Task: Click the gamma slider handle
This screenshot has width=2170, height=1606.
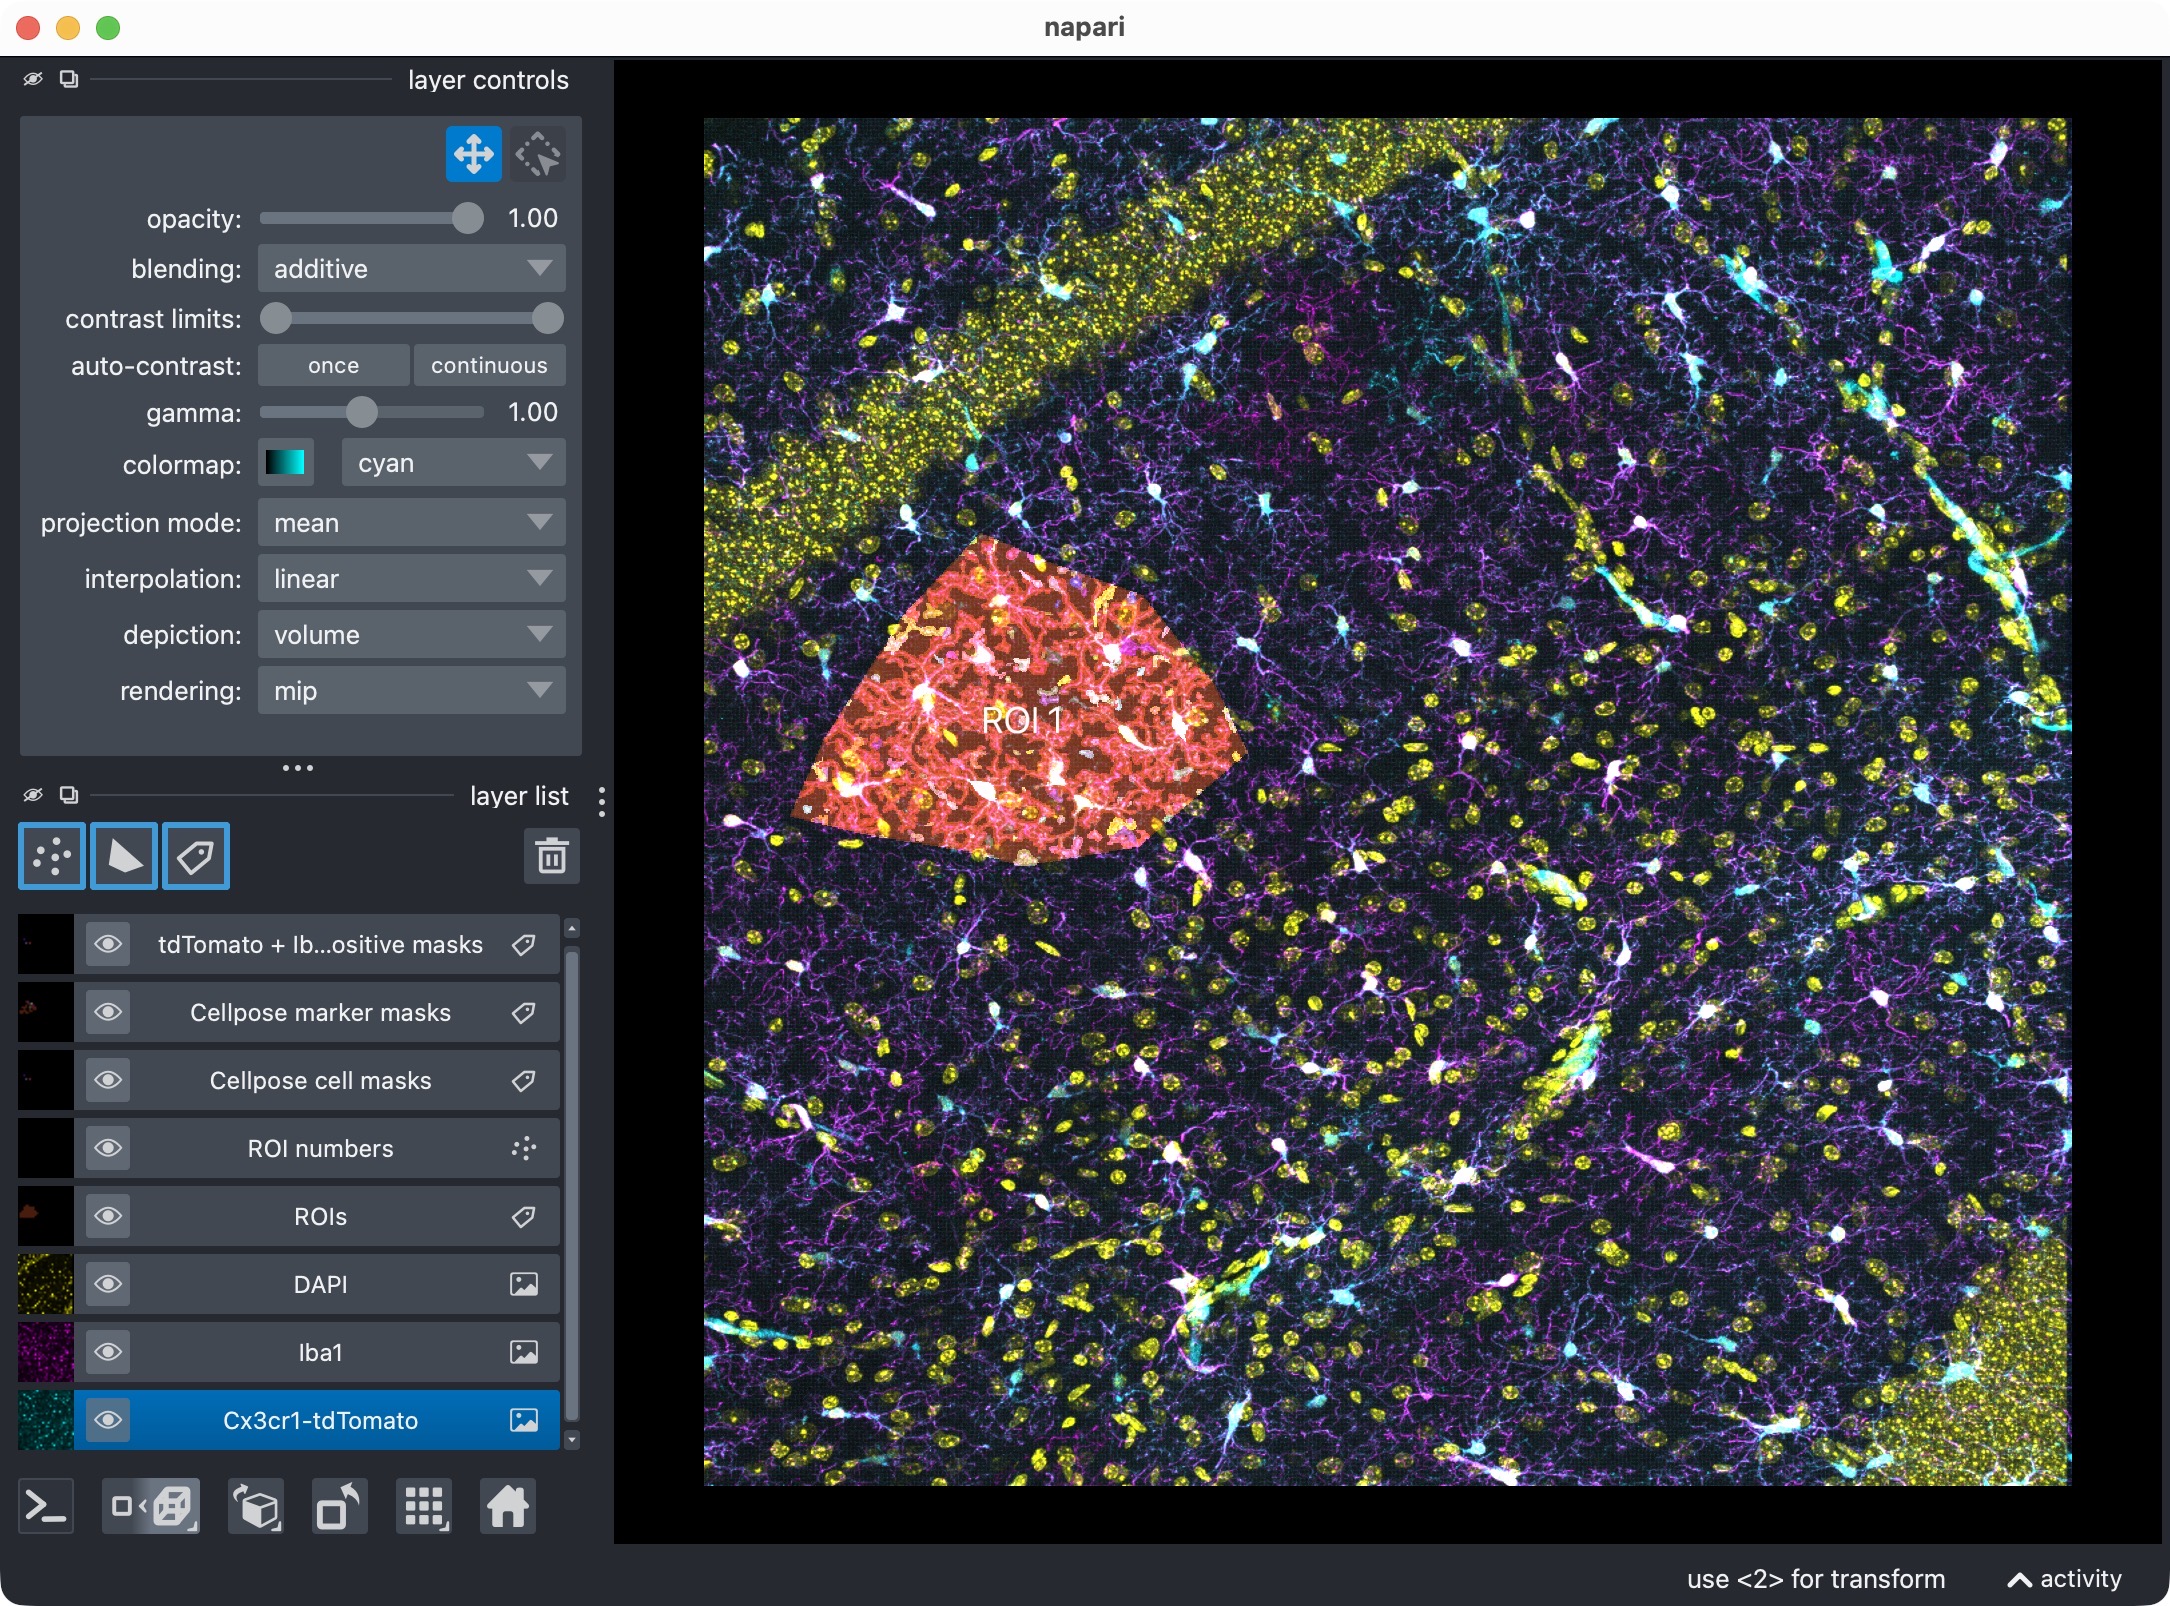Action: [361, 412]
